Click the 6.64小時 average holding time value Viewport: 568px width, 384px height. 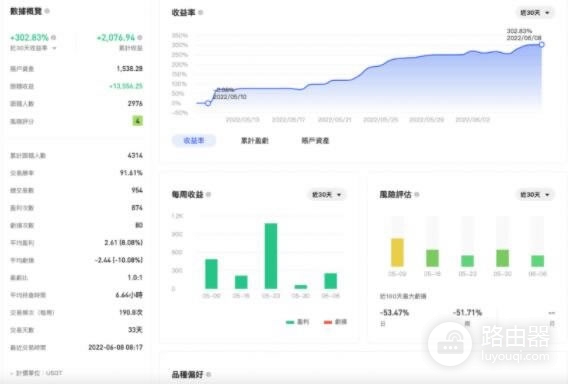point(129,295)
